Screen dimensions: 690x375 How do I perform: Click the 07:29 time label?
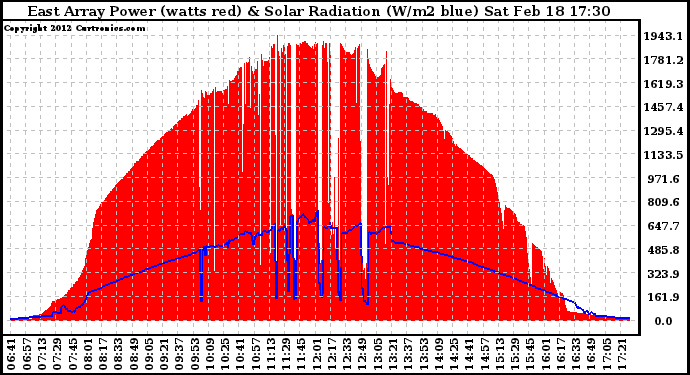(x=56, y=354)
